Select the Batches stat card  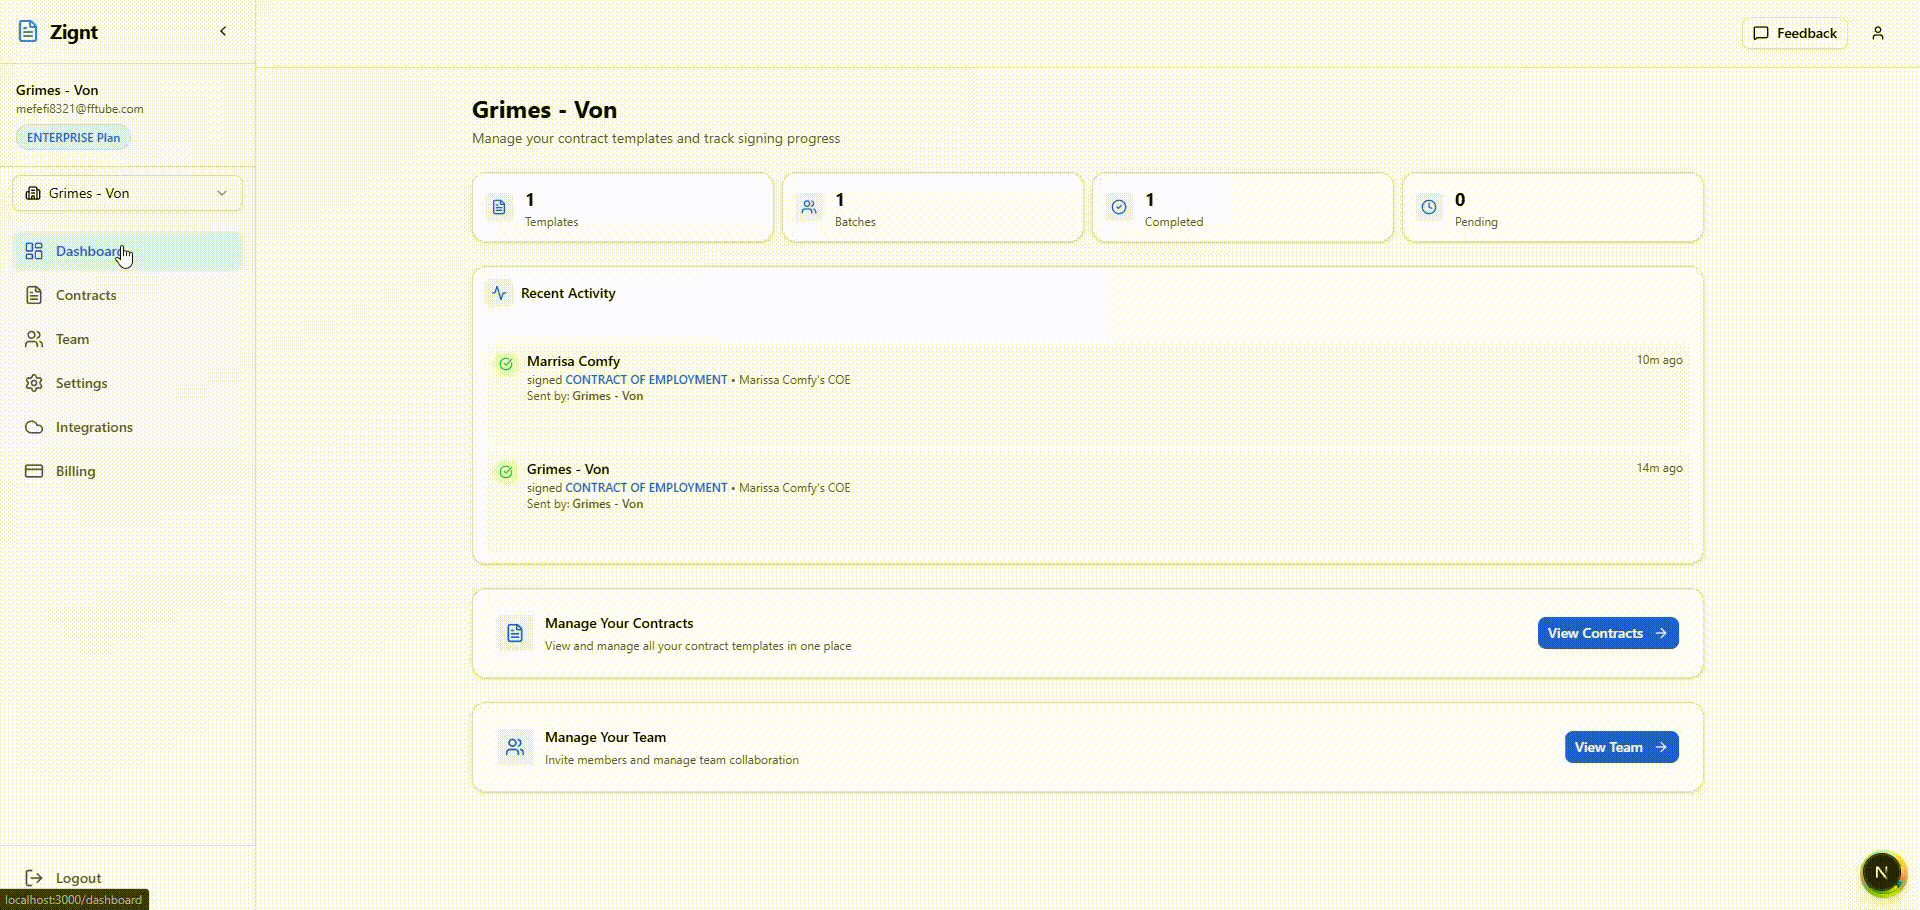[x=932, y=208]
